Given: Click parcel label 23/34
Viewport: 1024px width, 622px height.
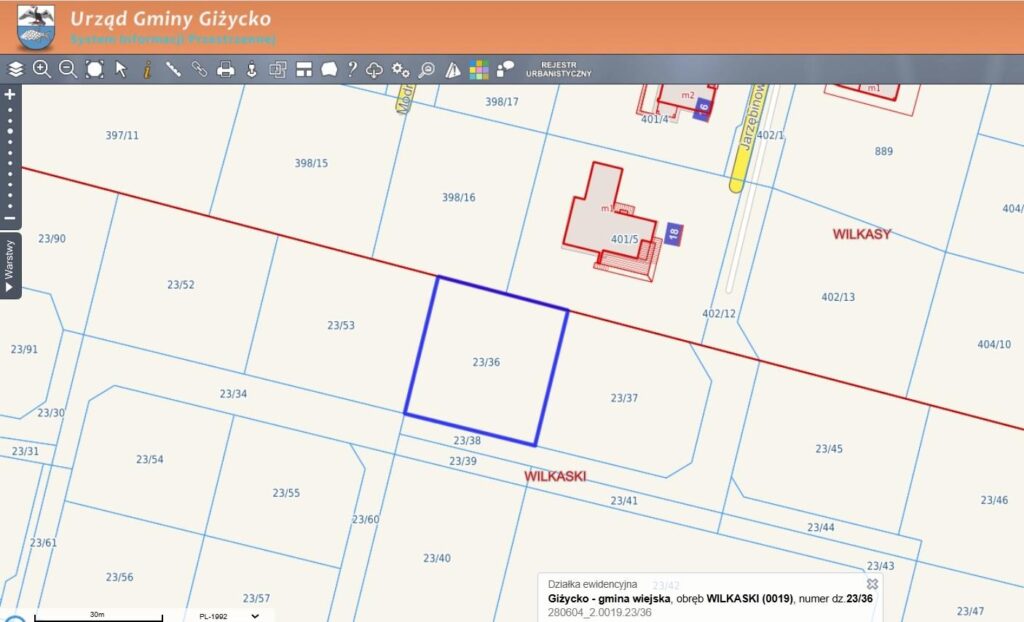Looking at the screenshot, I should [233, 394].
